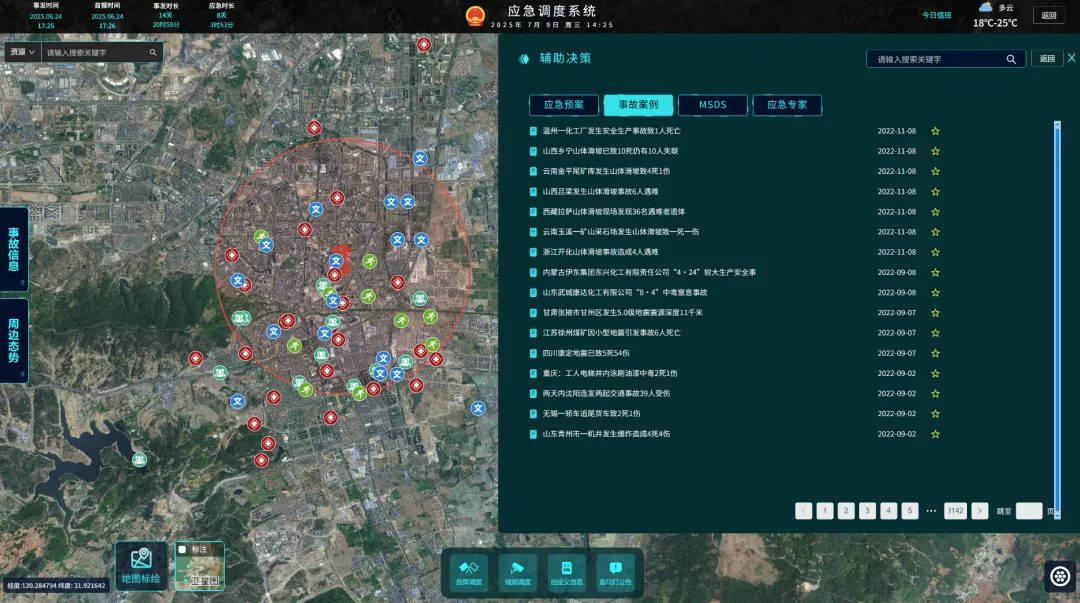1080x603 pixels.
Task: Open the round grid menu button bottom-right
Action: (x=1059, y=576)
